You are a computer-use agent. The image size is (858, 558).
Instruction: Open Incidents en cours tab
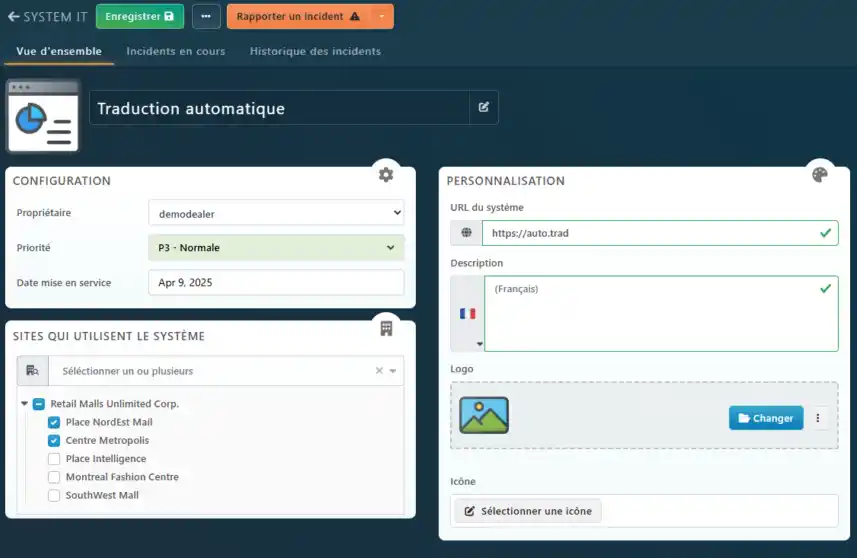point(176,51)
